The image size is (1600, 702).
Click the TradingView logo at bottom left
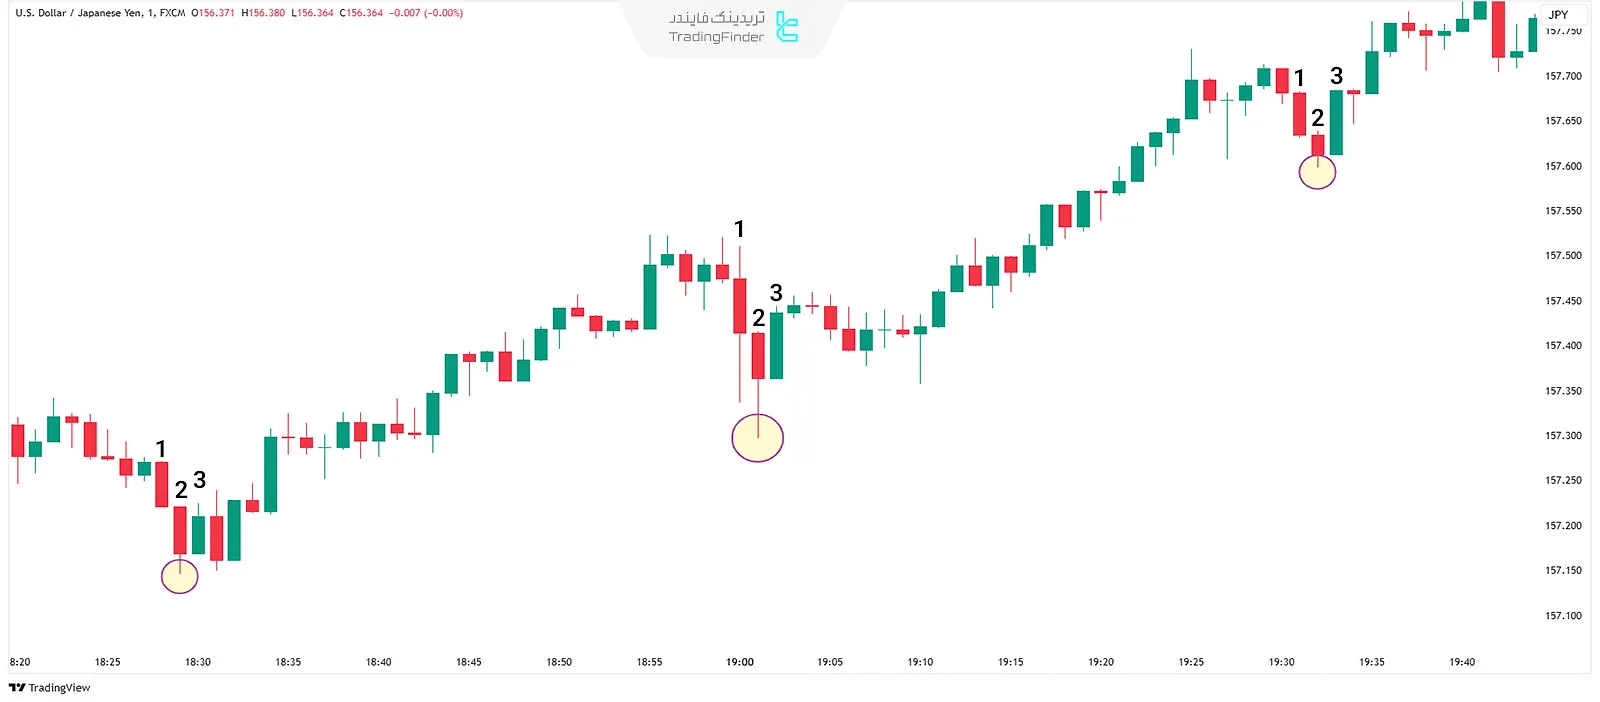(x=50, y=688)
